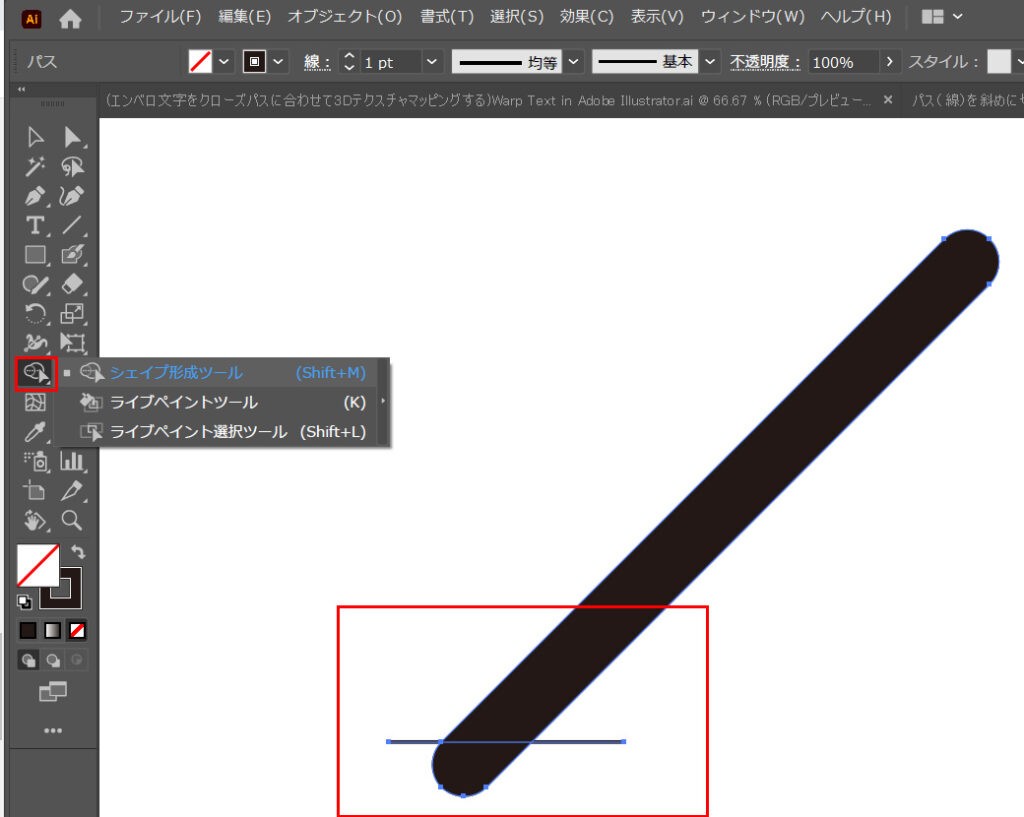Open 線 stroke panel link
This screenshot has height=817, width=1024.
[317, 62]
